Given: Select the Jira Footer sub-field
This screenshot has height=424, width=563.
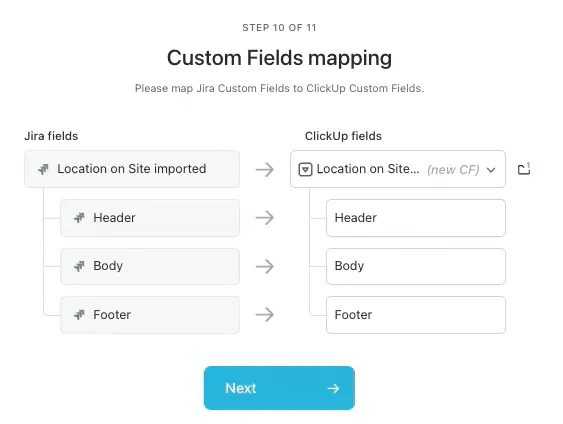Looking at the screenshot, I should tap(150, 315).
